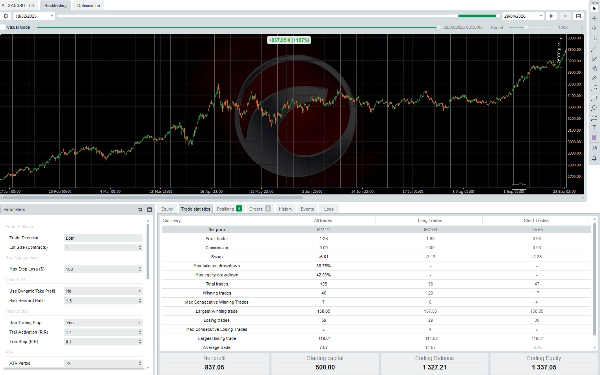Screen dimensions: 600x375
Task: Click the maximize icon in the Parameters panel header
Action: tap(150, 210)
